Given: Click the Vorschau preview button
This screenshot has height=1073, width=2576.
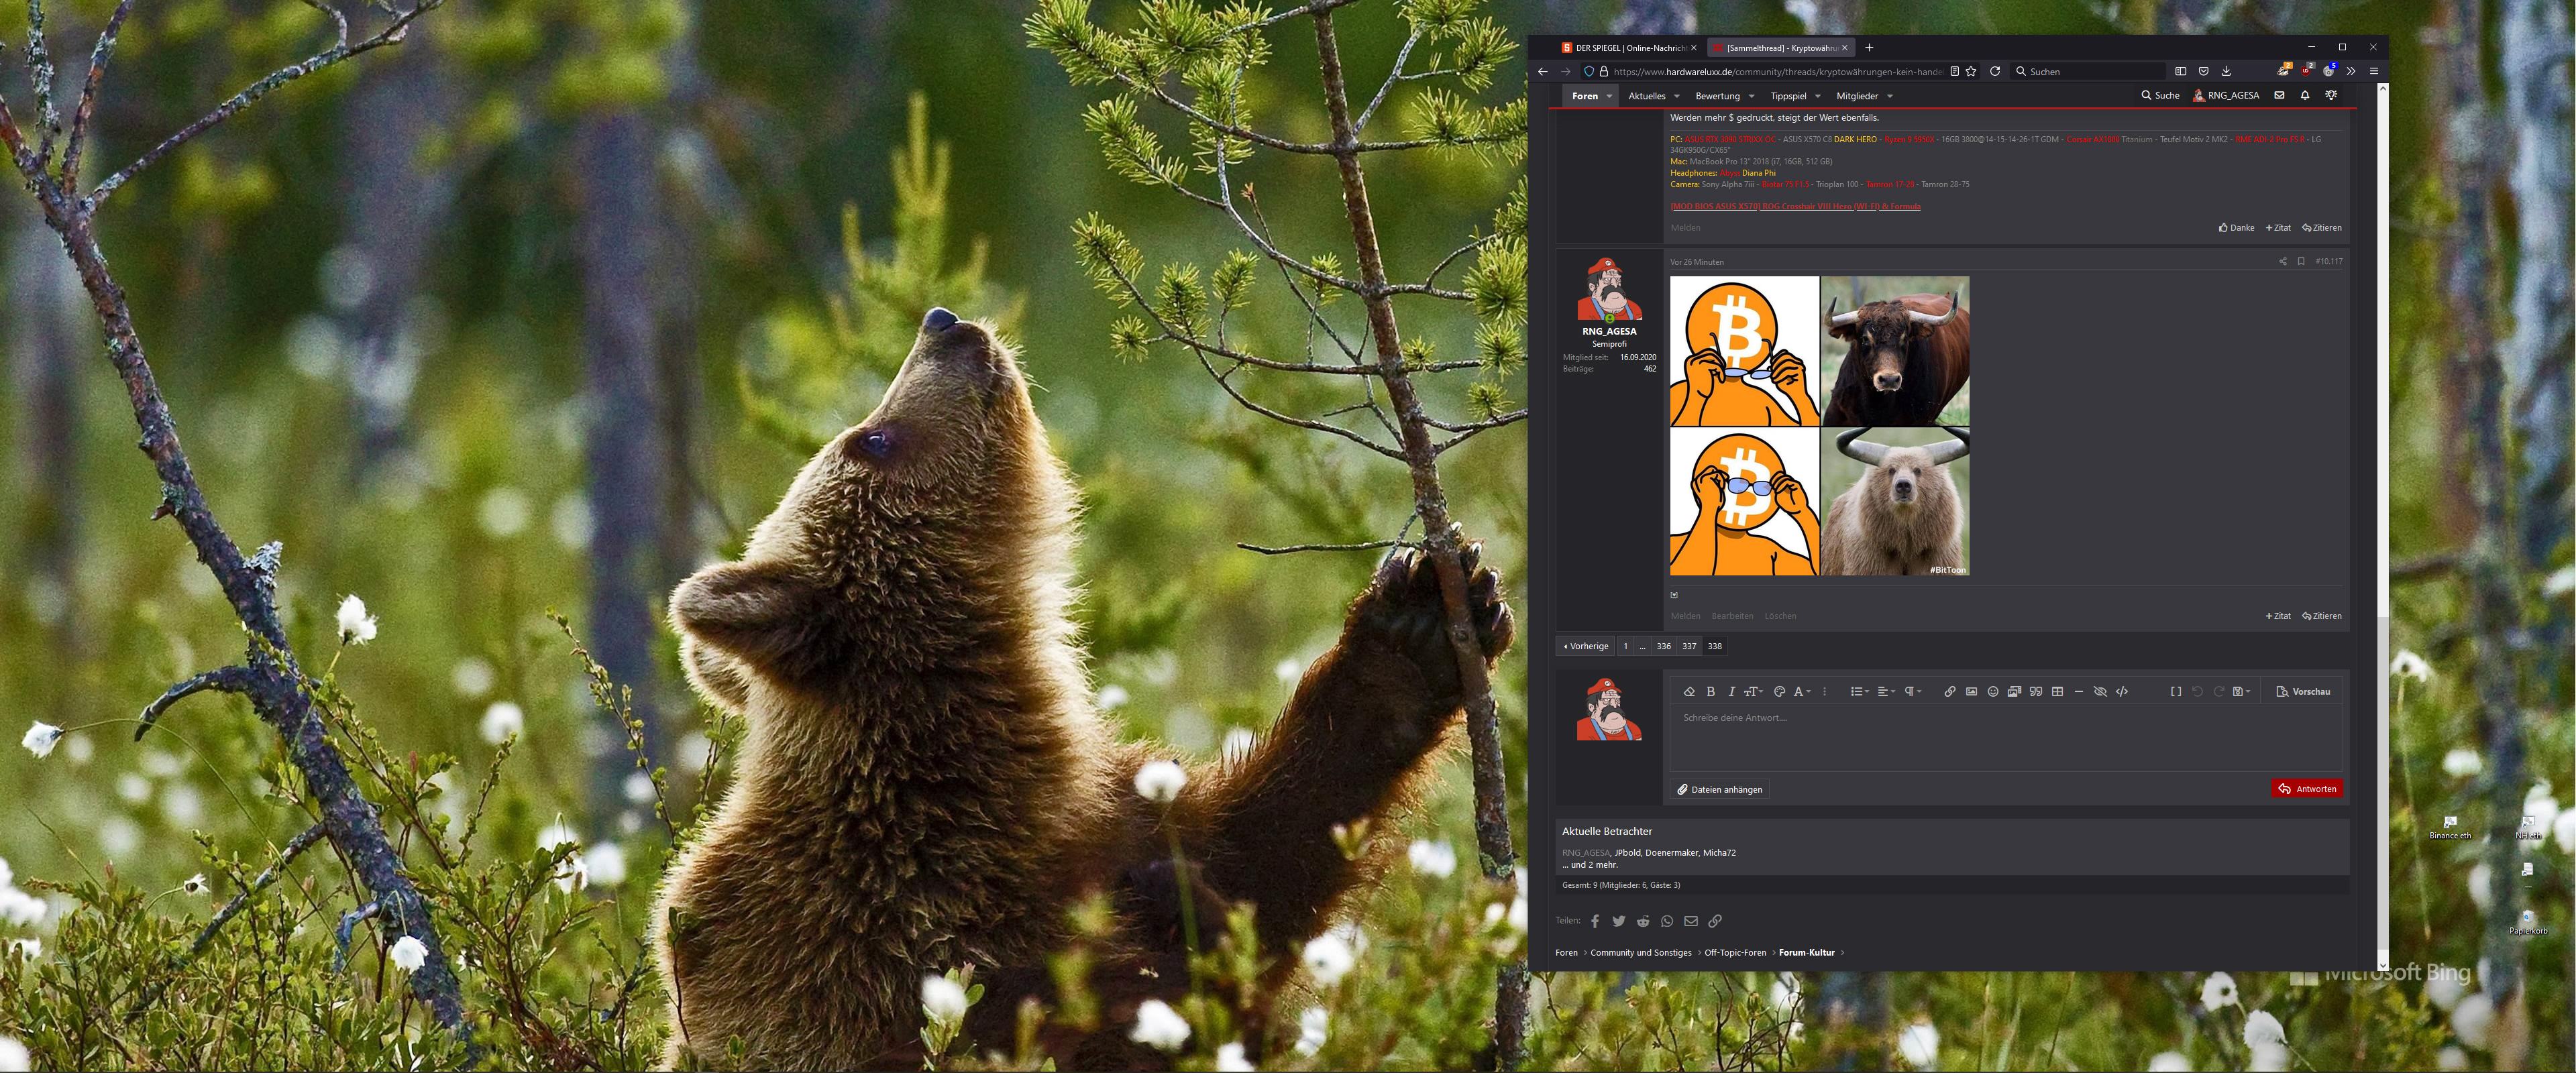Looking at the screenshot, I should (2303, 691).
